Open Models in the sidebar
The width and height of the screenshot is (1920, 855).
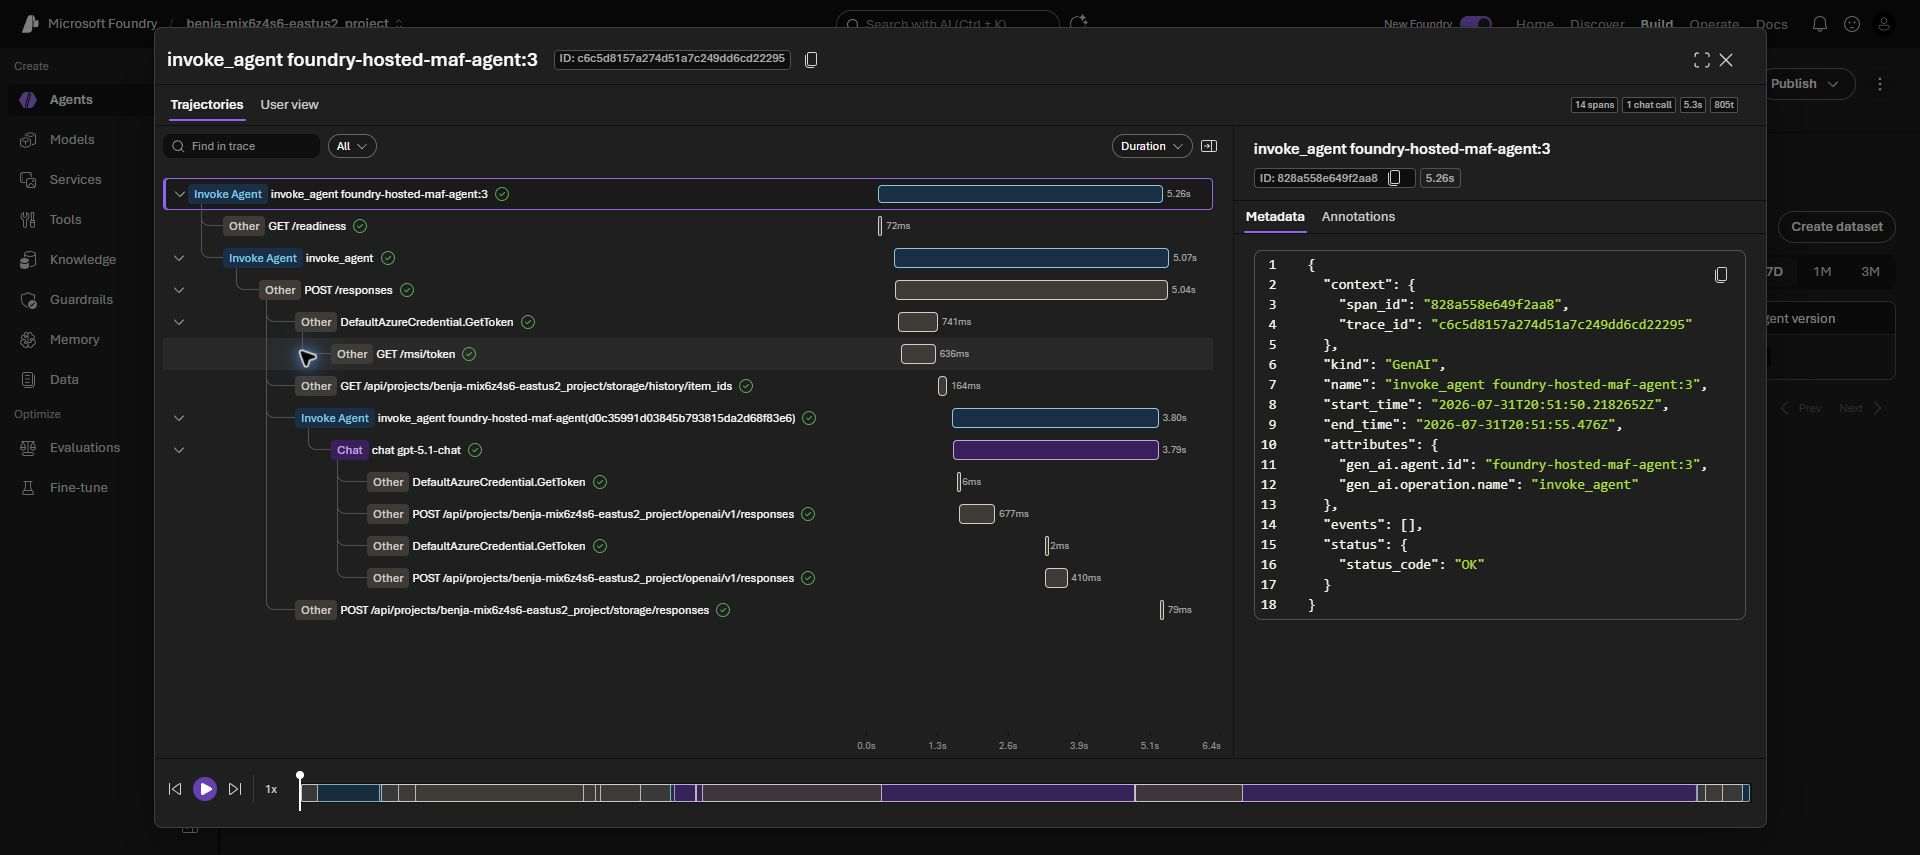click(71, 140)
